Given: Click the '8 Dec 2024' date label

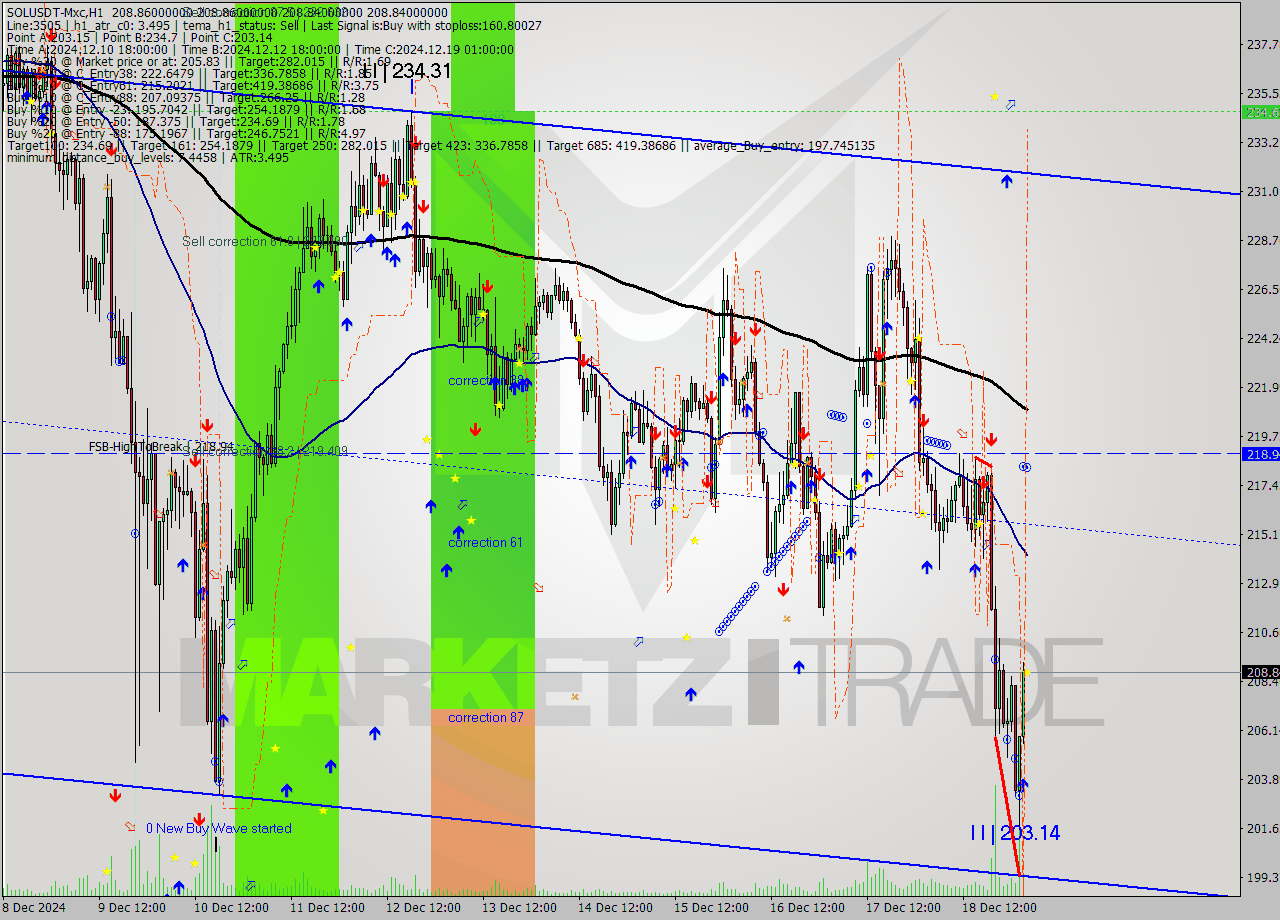Looking at the screenshot, I should (x=35, y=907).
